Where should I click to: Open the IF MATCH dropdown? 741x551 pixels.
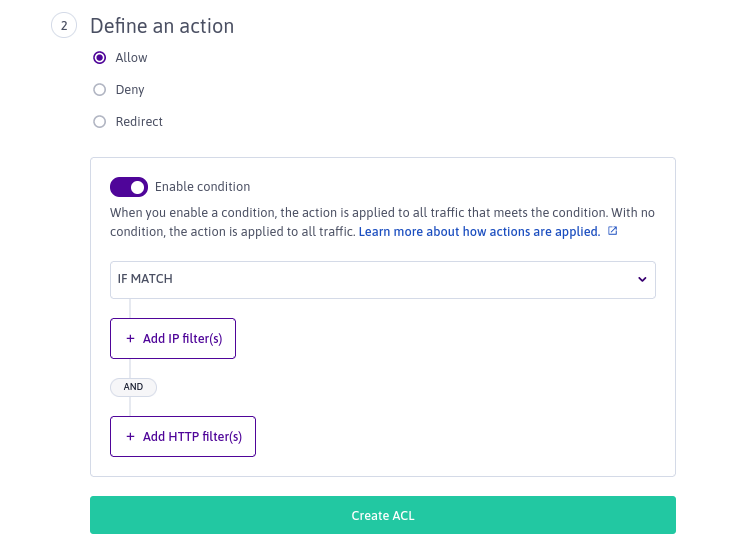382,280
